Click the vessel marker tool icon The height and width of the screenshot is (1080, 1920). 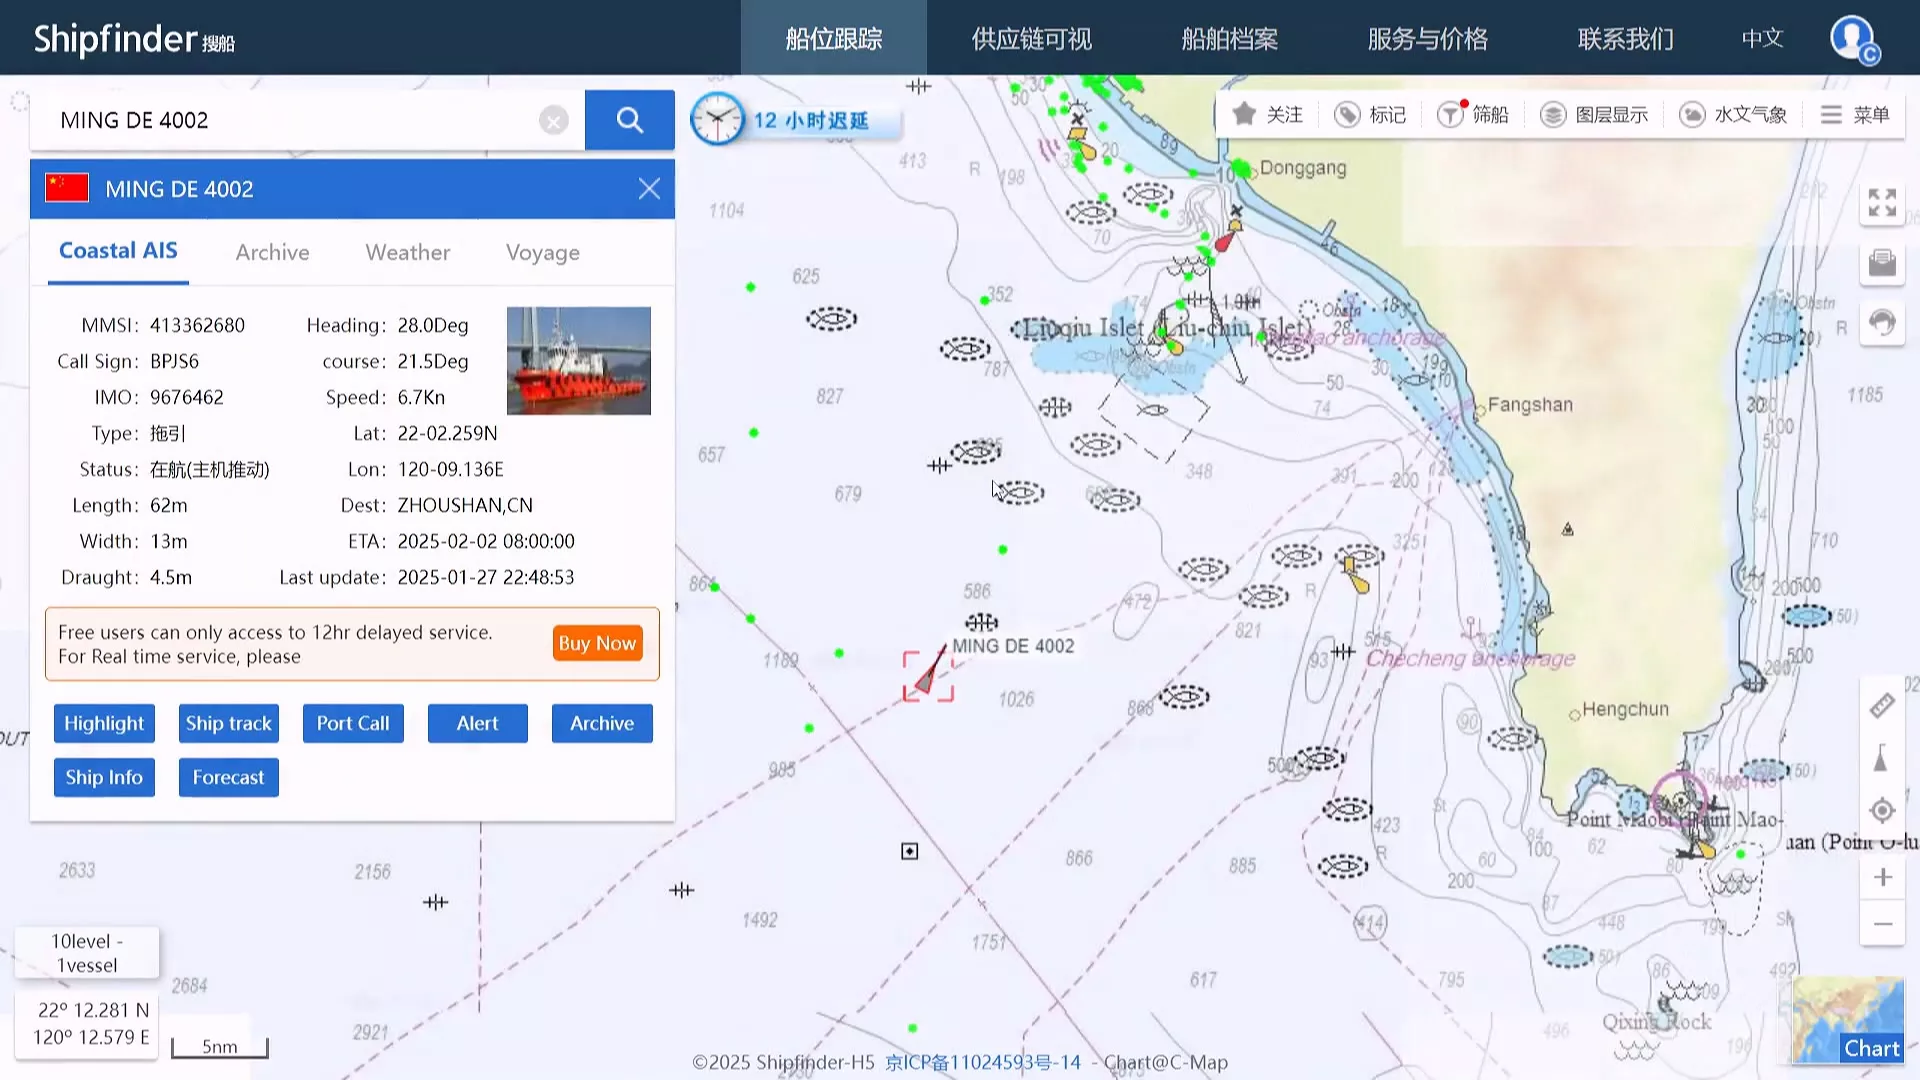(1881, 758)
